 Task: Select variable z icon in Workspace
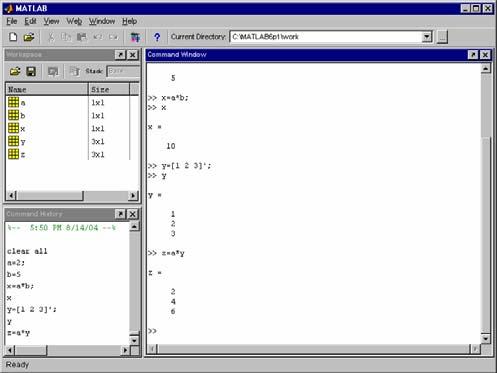coord(13,154)
